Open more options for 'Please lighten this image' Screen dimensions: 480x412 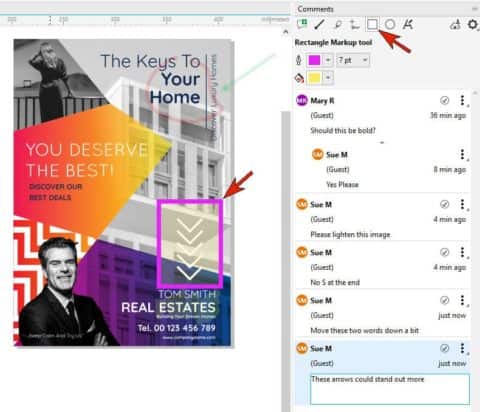pyautogui.click(x=462, y=204)
